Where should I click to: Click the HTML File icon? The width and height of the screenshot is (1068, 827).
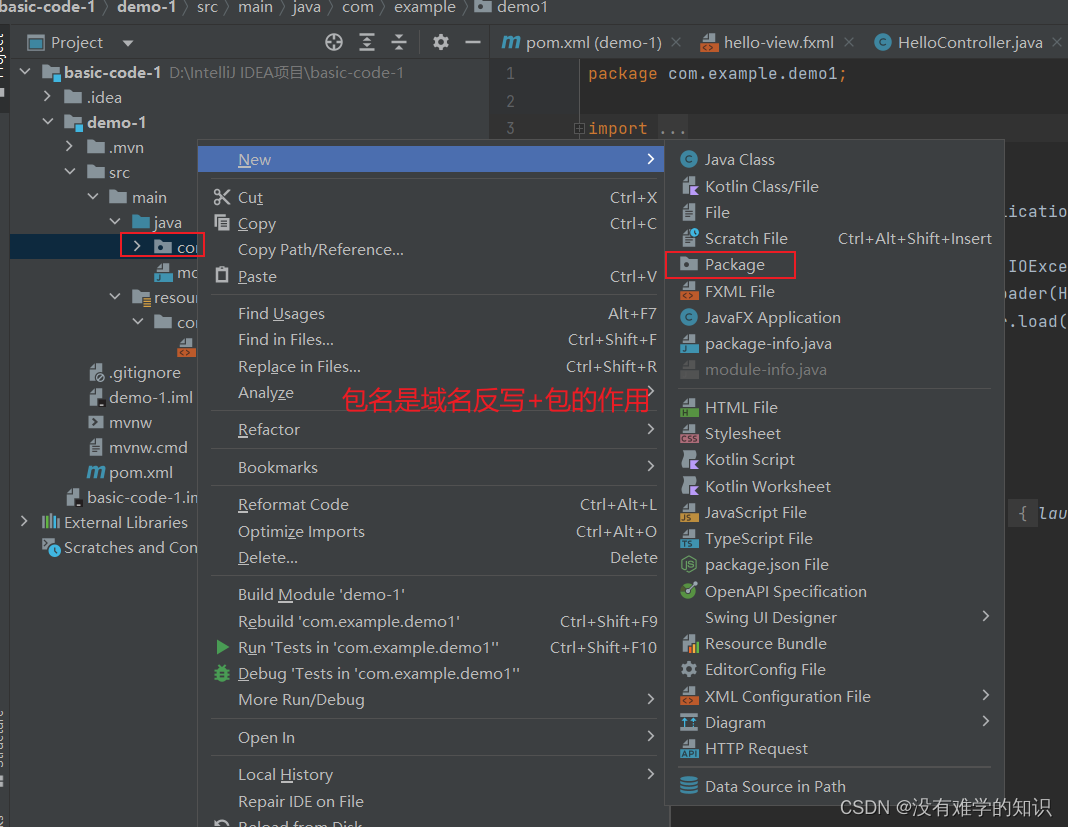(689, 407)
